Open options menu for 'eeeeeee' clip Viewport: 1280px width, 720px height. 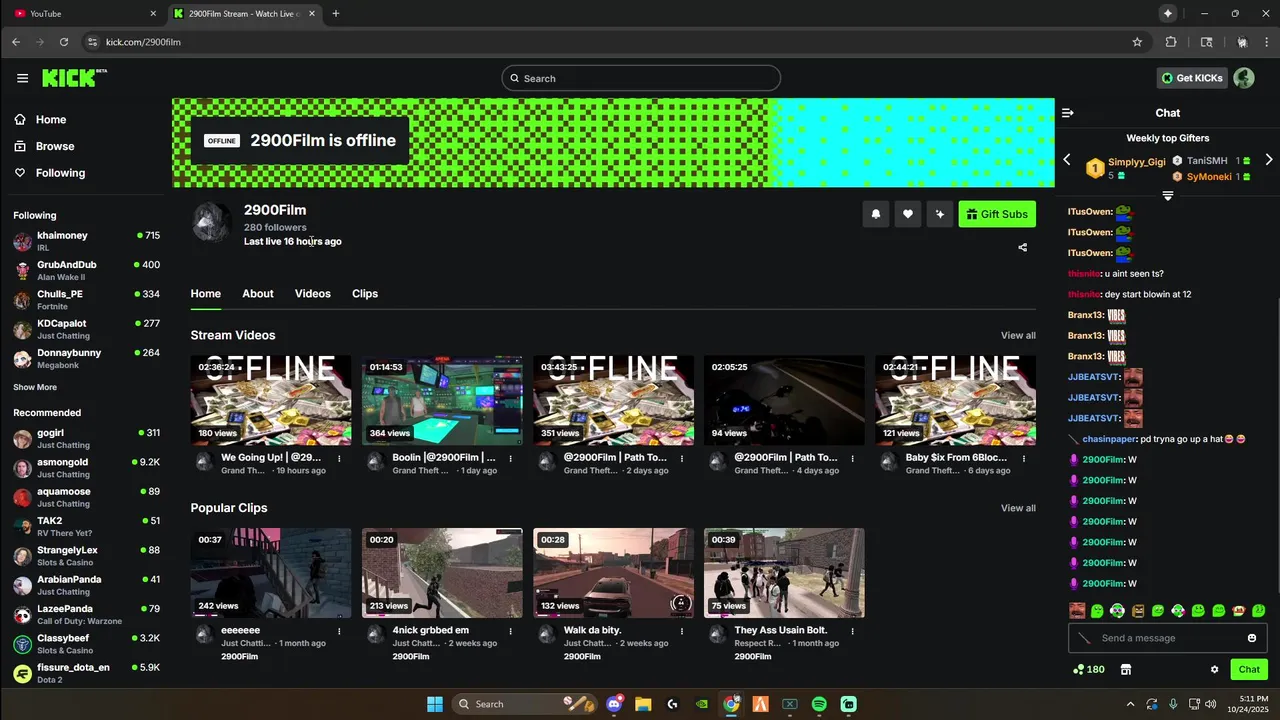(339, 631)
